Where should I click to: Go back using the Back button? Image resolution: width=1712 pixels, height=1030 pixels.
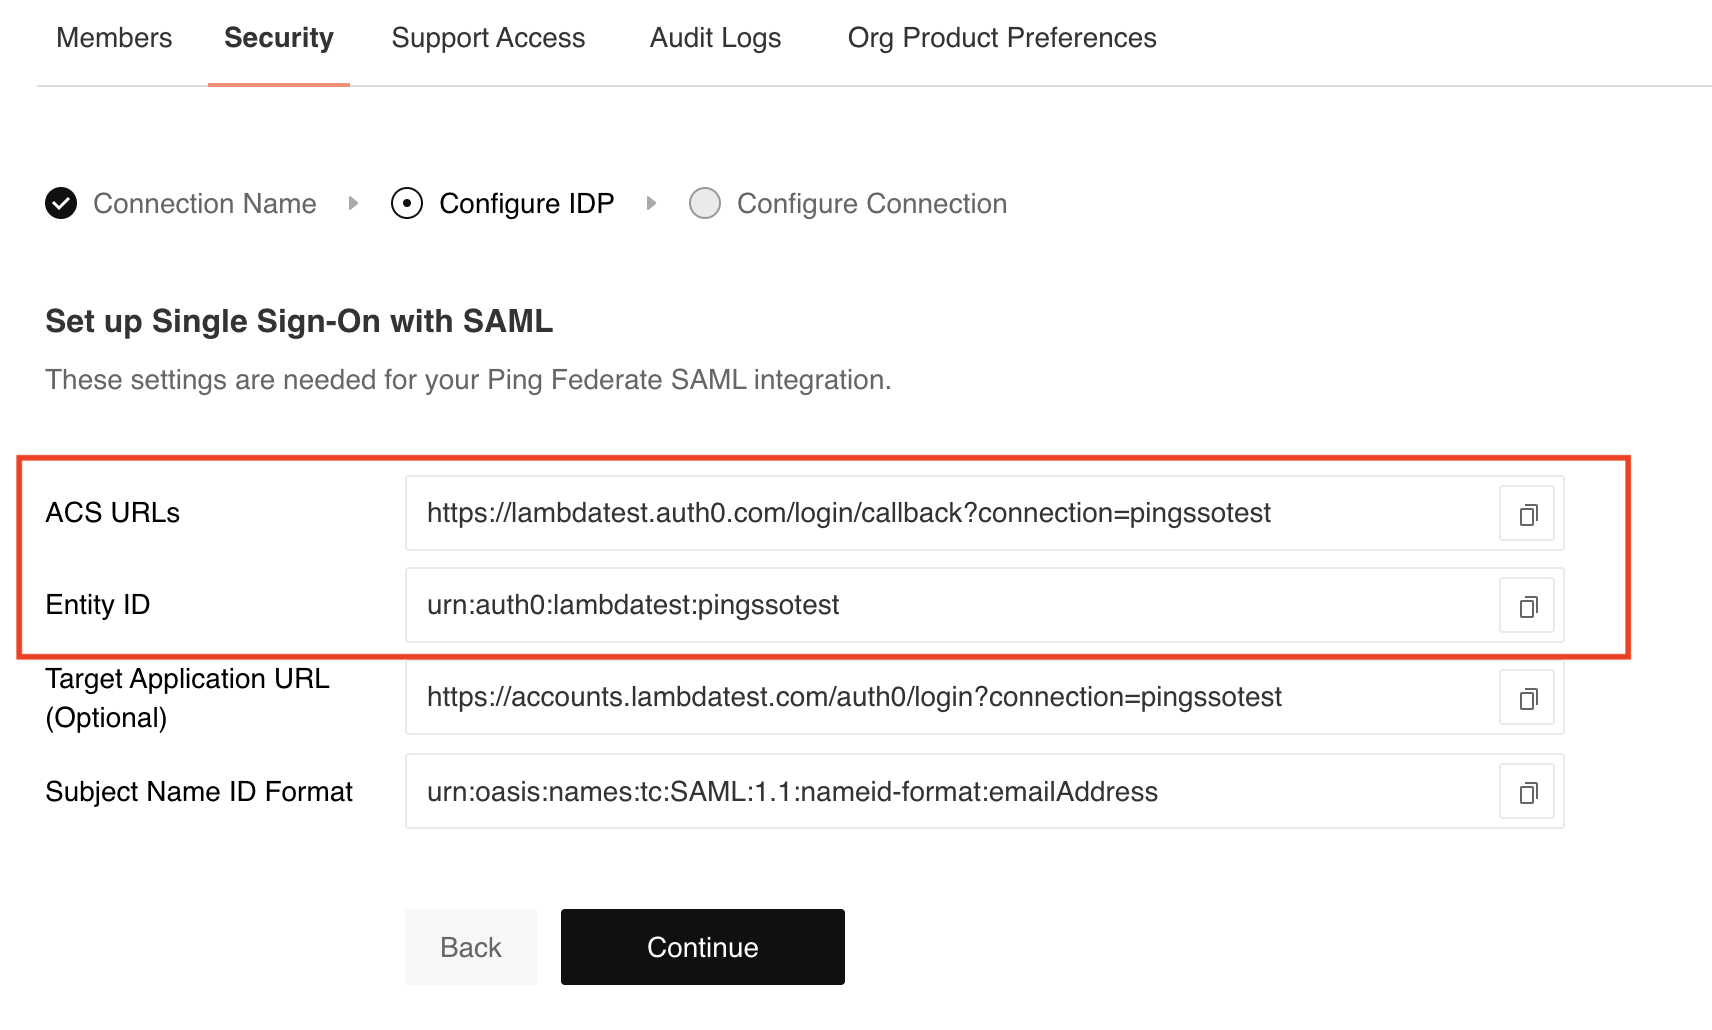(470, 947)
